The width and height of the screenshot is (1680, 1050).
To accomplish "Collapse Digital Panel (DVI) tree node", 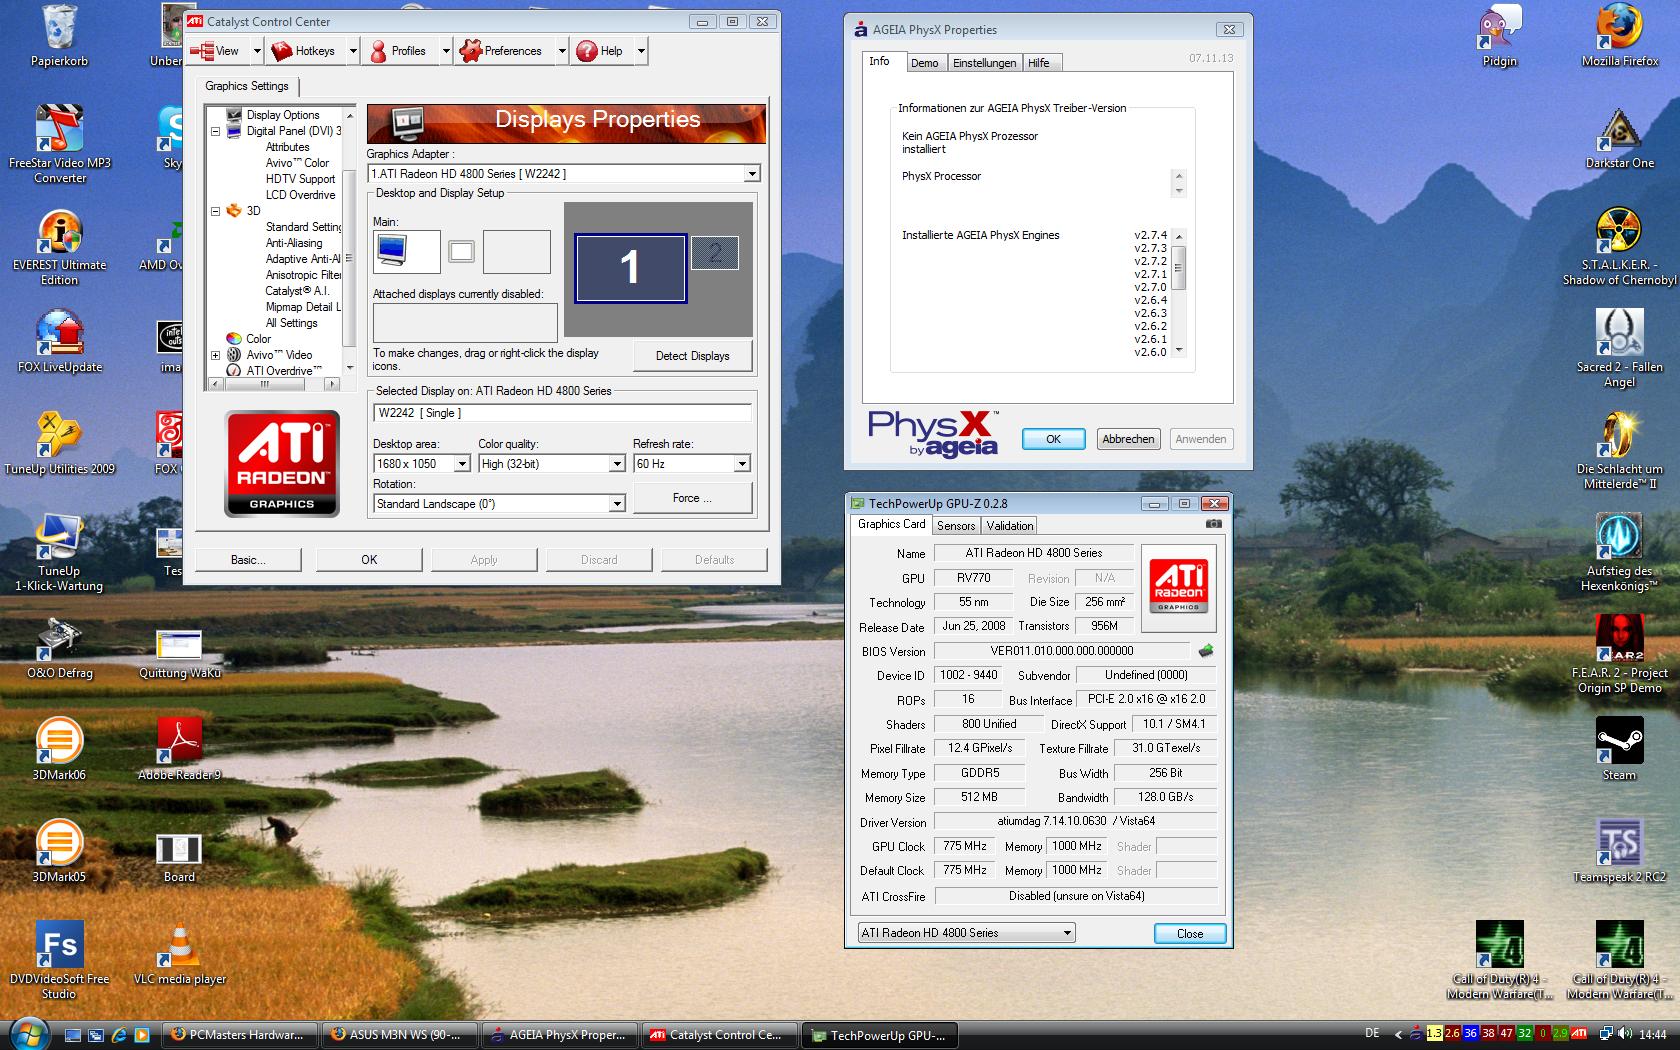I will point(215,131).
